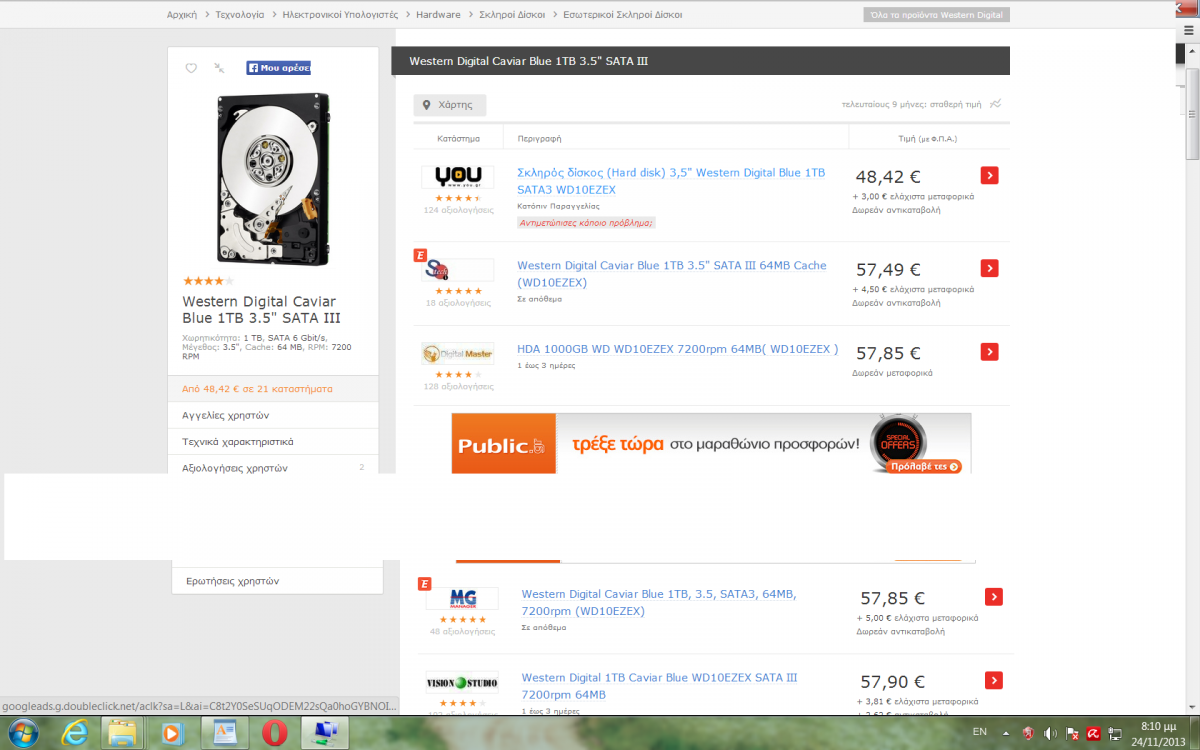The height and width of the screenshot is (750, 1200).
Task: Open Αγγελίες χρηστών sidebar item
Action: [x=274, y=415]
